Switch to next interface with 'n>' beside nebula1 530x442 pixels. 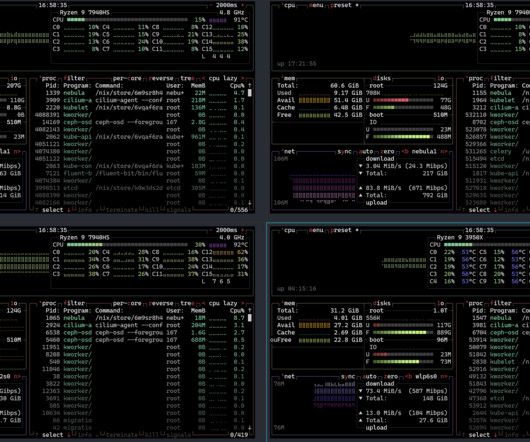pos(444,151)
